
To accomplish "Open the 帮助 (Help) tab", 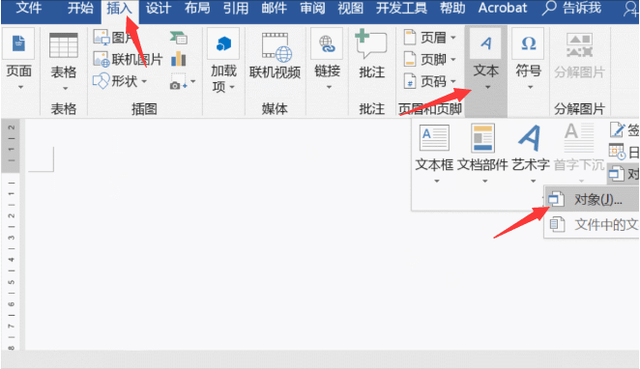I will pos(452,8).
